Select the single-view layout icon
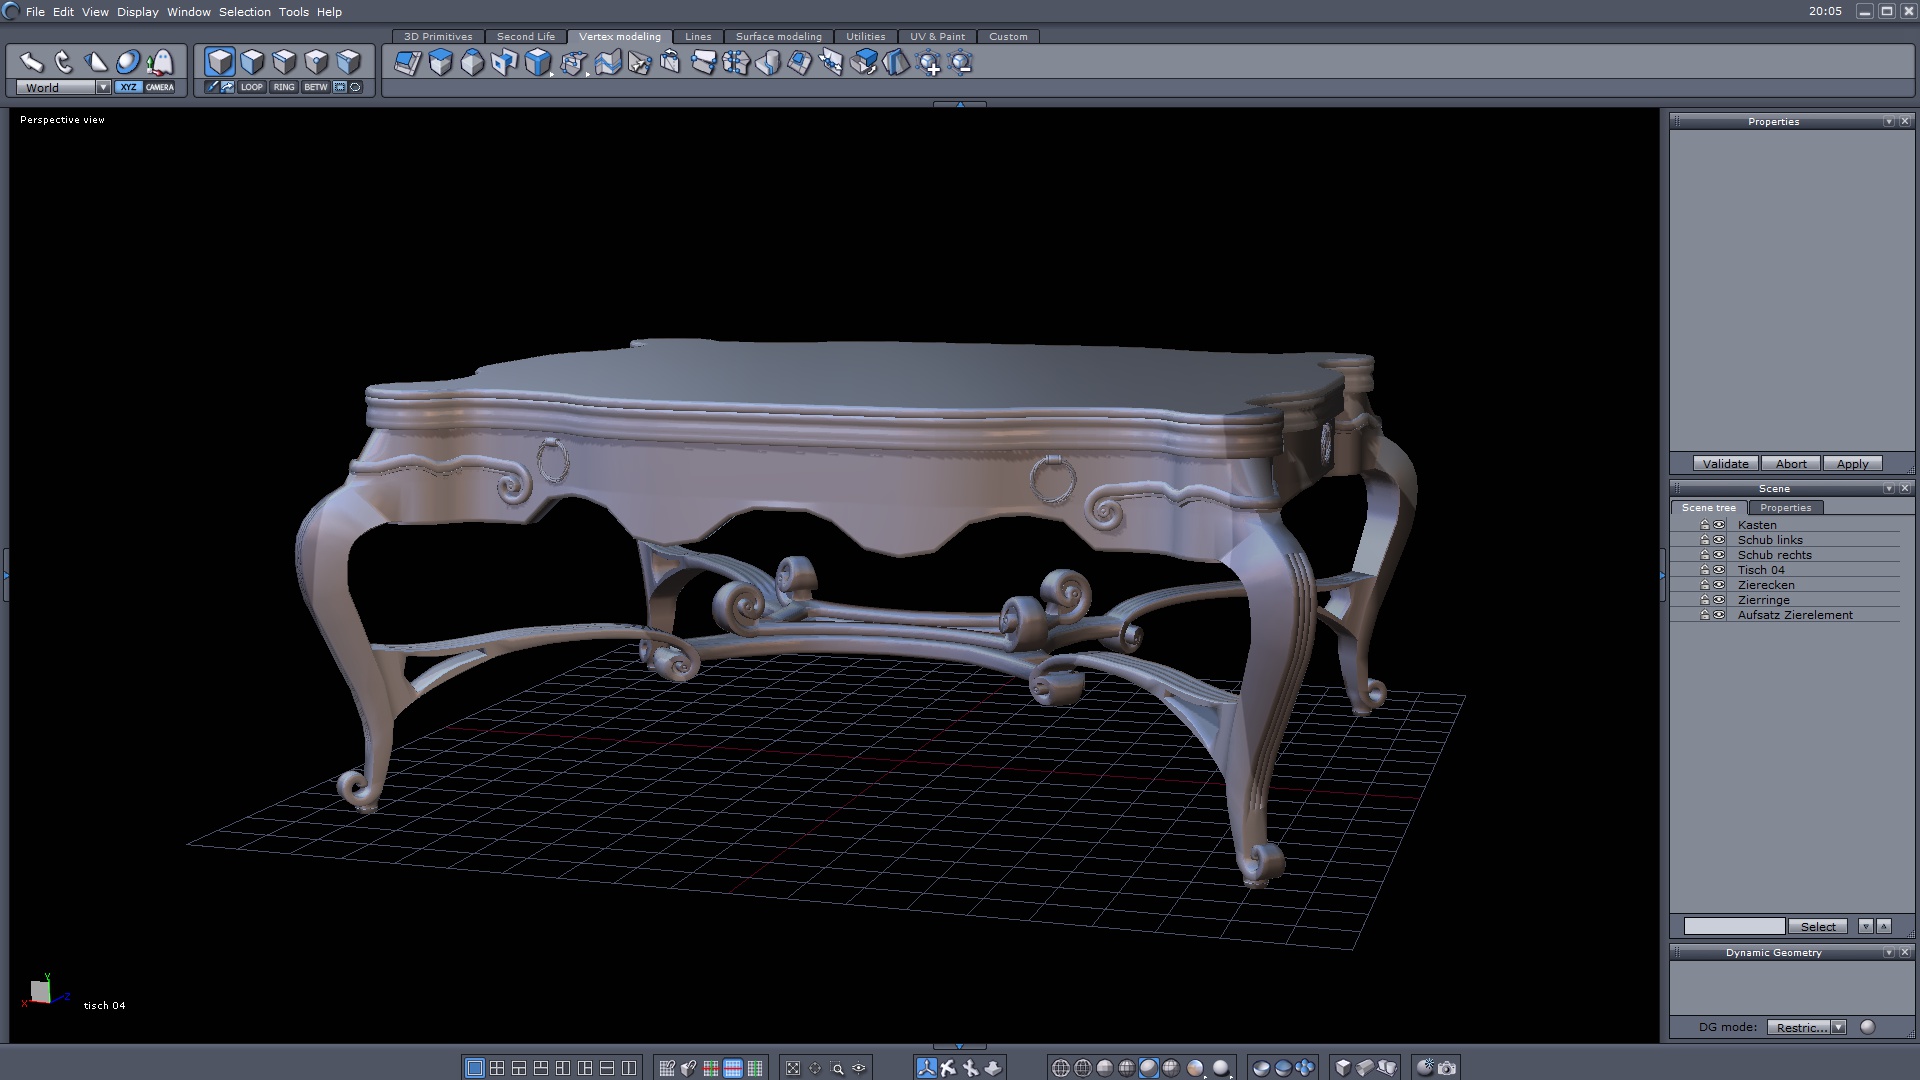Image resolution: width=1920 pixels, height=1080 pixels. click(475, 1068)
